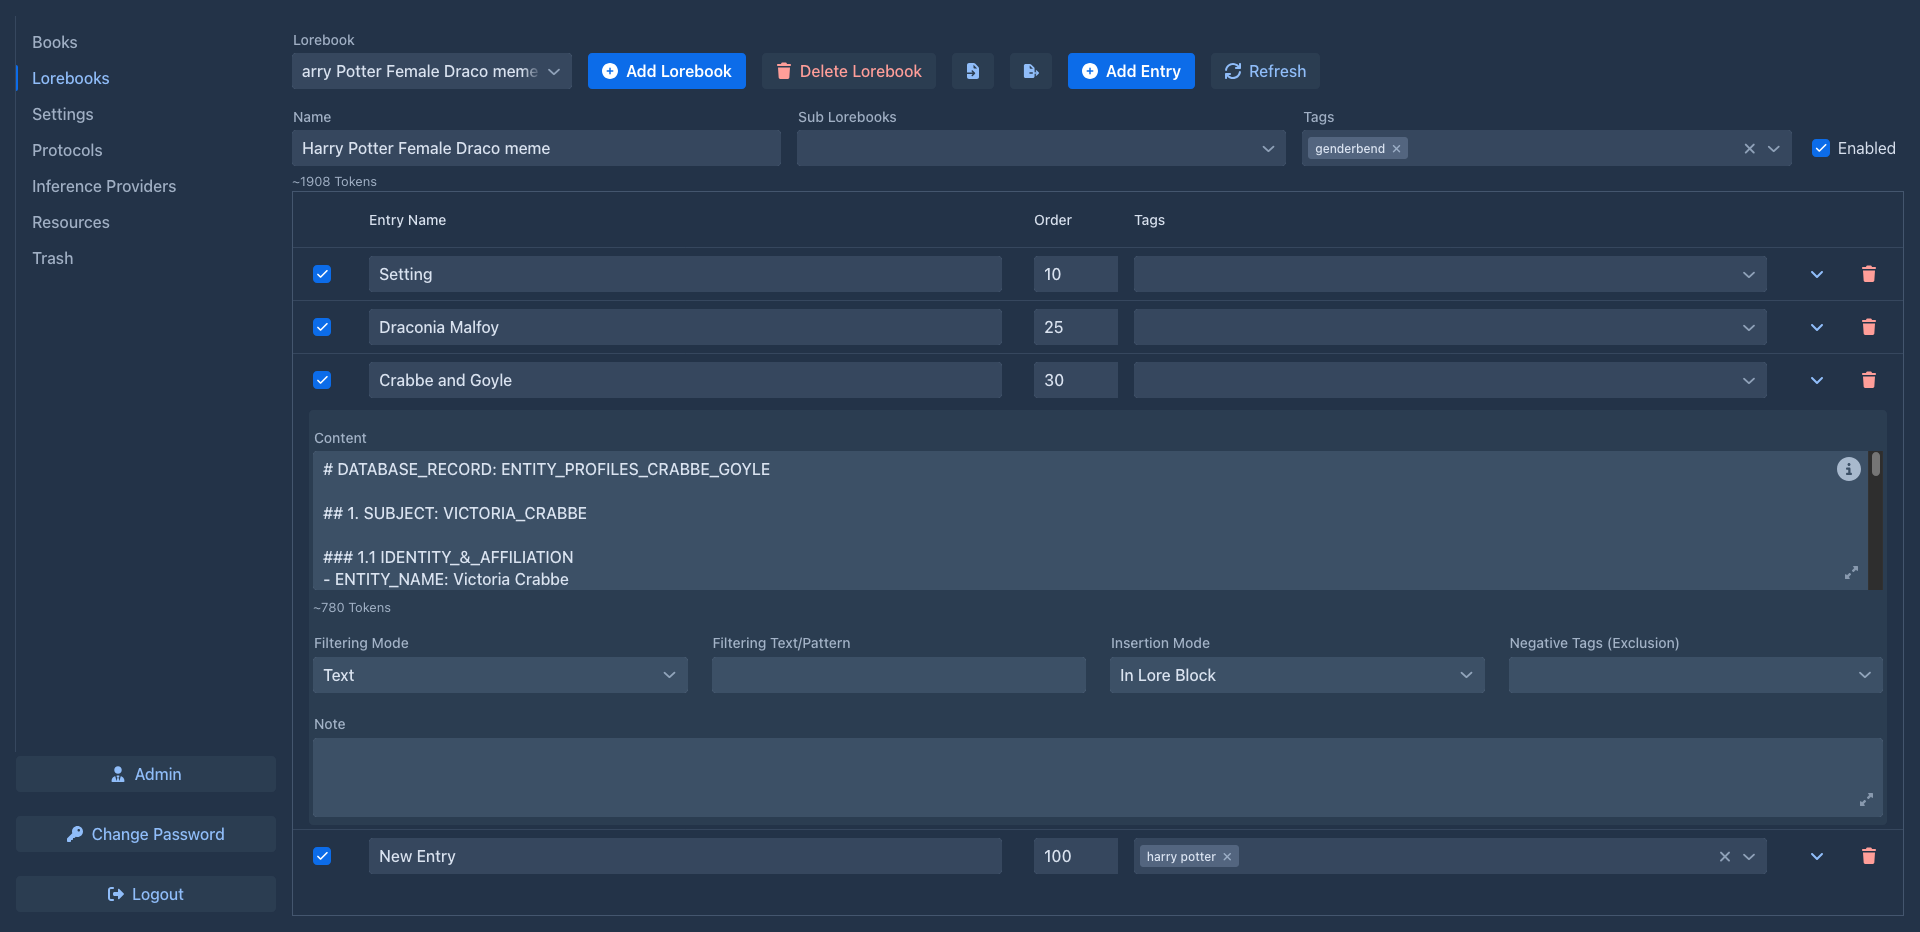Click the import lorebook file icon

[972, 71]
